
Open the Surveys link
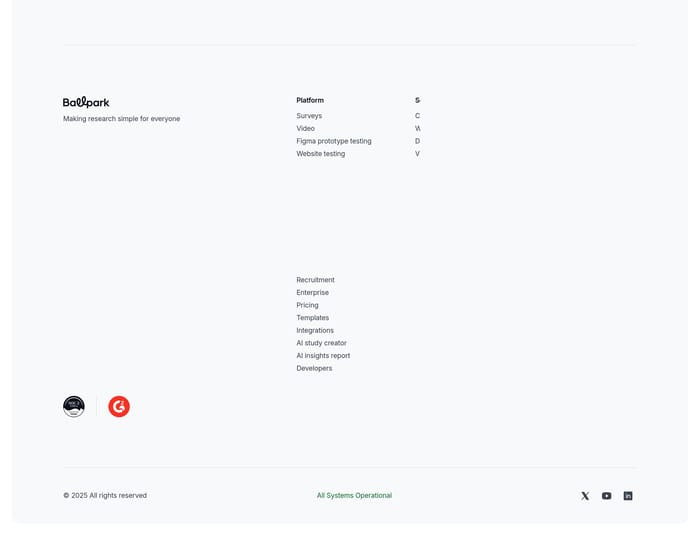click(309, 116)
